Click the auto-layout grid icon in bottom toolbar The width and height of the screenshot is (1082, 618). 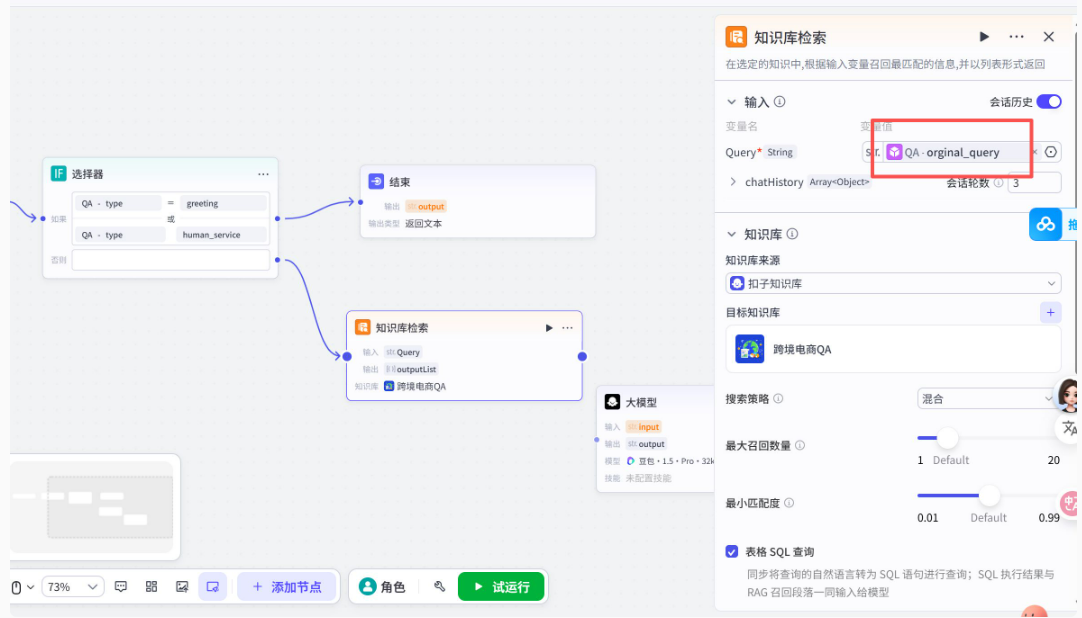(x=151, y=587)
